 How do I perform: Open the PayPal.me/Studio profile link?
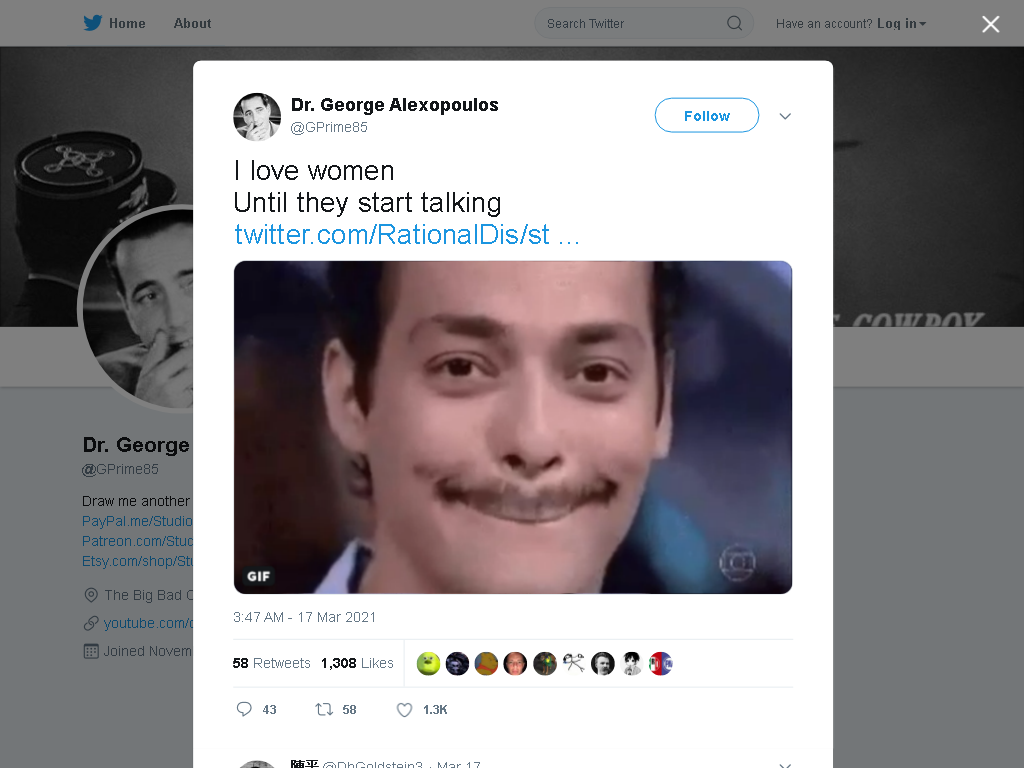pos(137,521)
